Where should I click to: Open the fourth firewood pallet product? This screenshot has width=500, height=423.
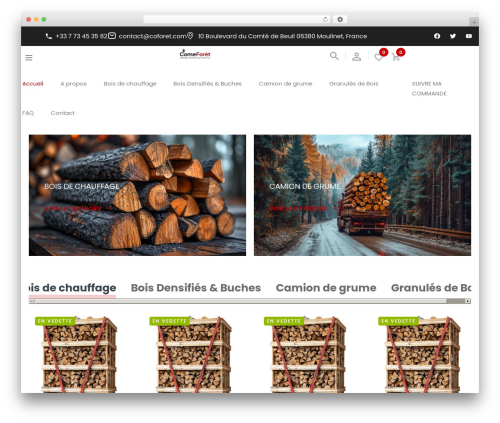422,355
